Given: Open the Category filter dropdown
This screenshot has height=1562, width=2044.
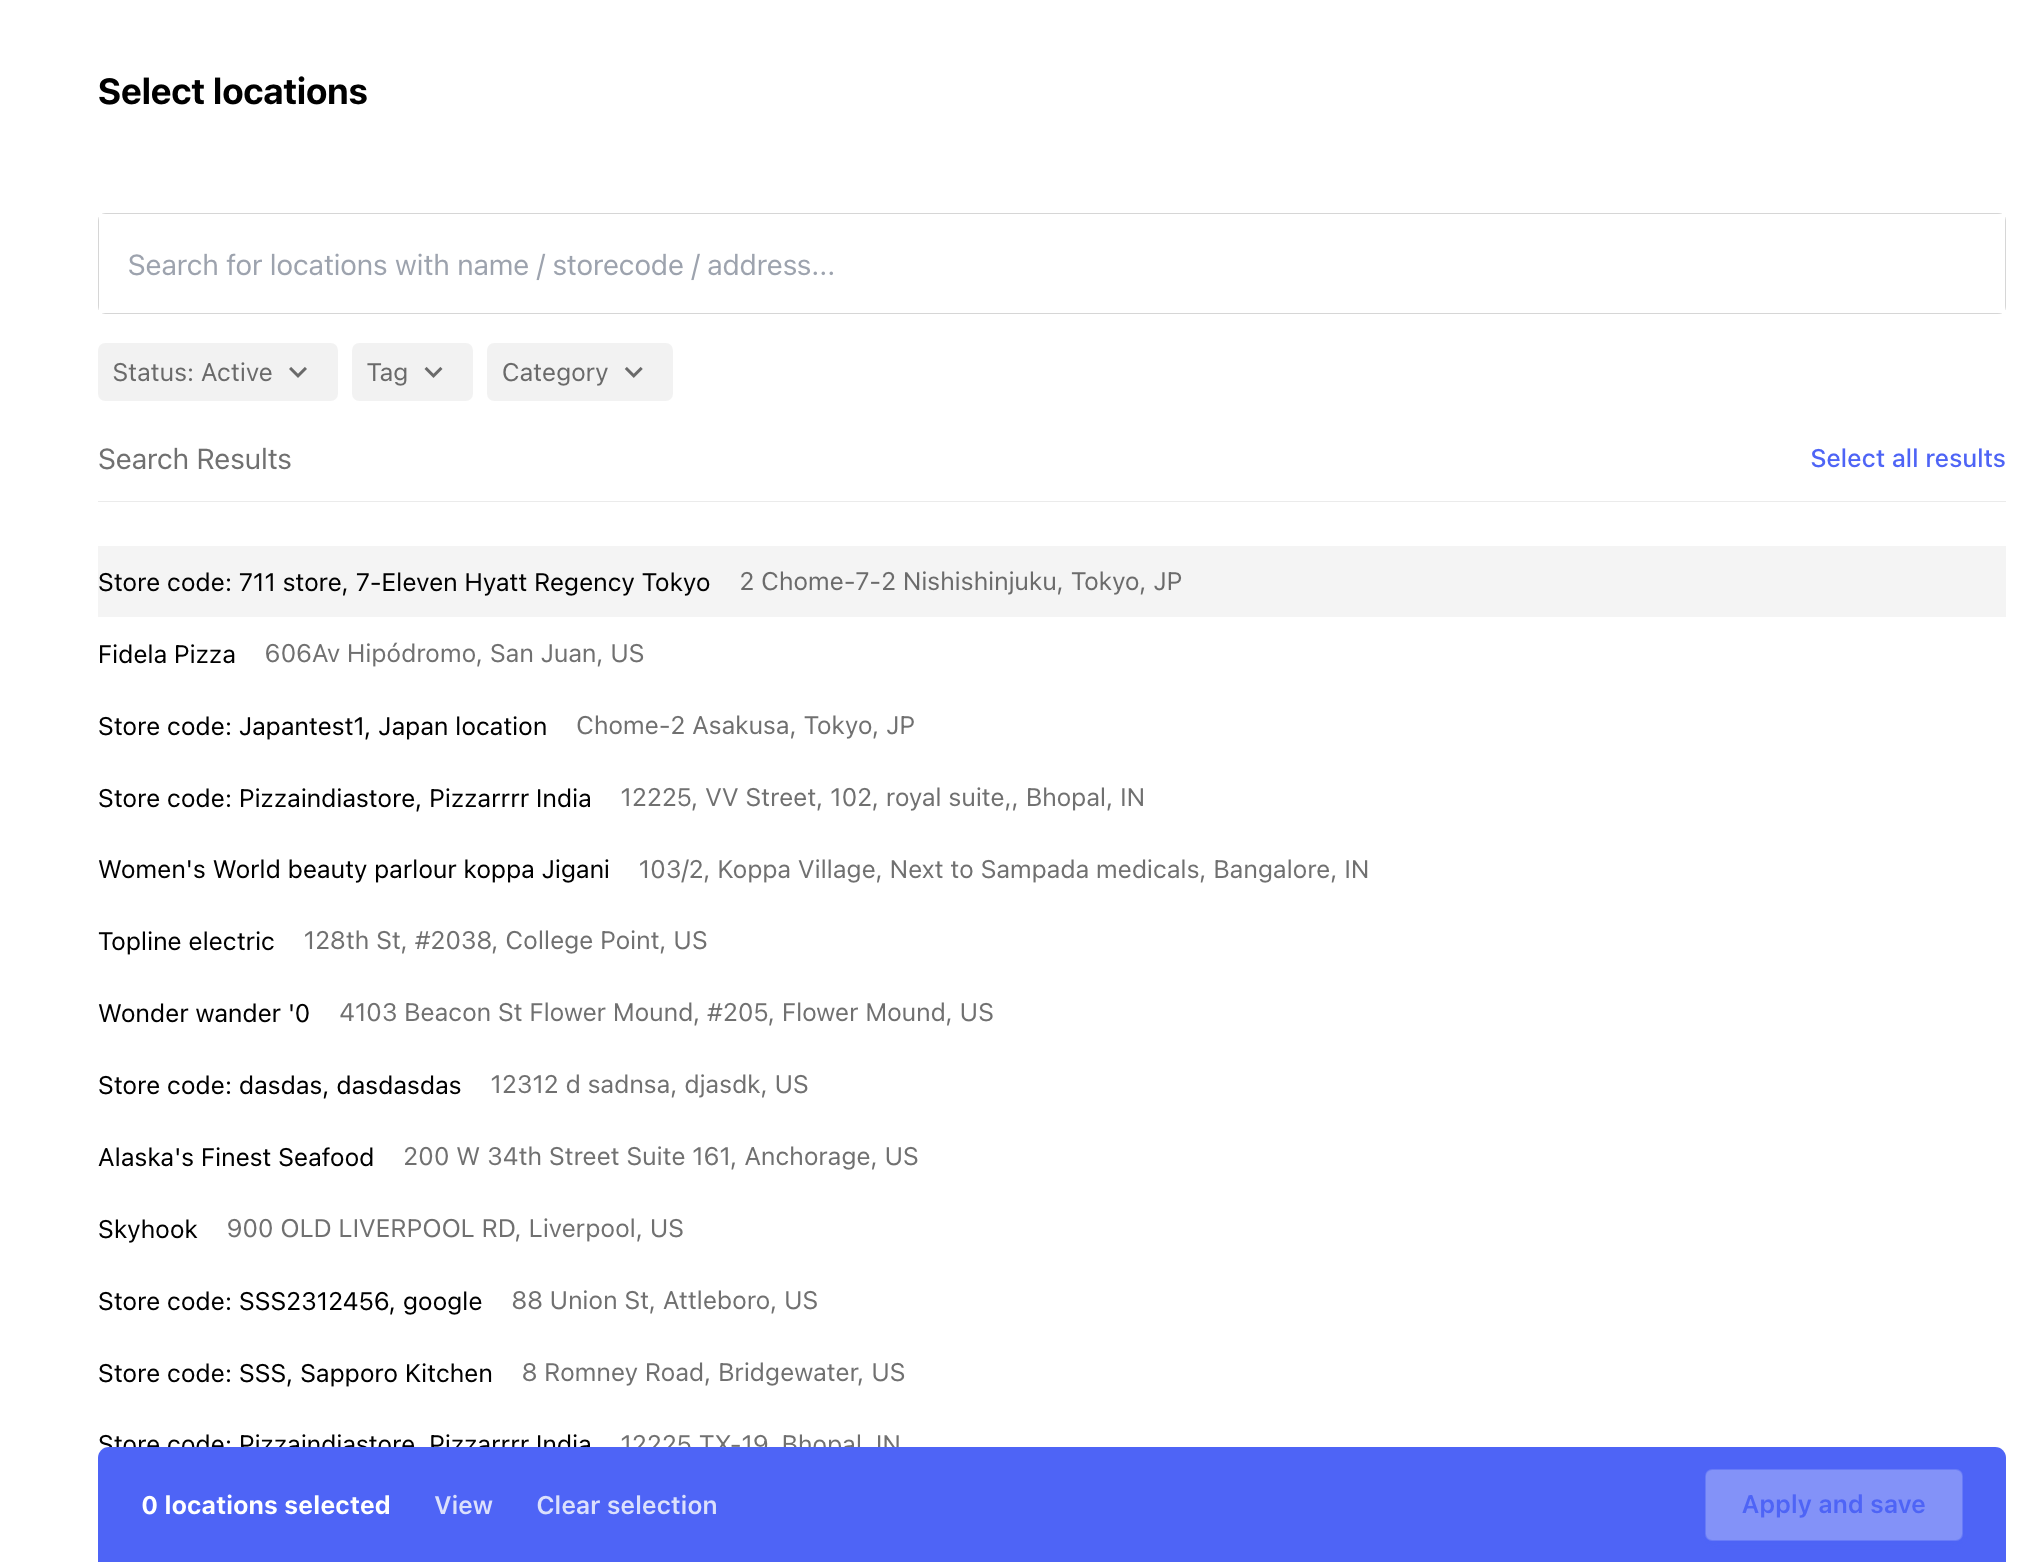Looking at the screenshot, I should click(579, 372).
